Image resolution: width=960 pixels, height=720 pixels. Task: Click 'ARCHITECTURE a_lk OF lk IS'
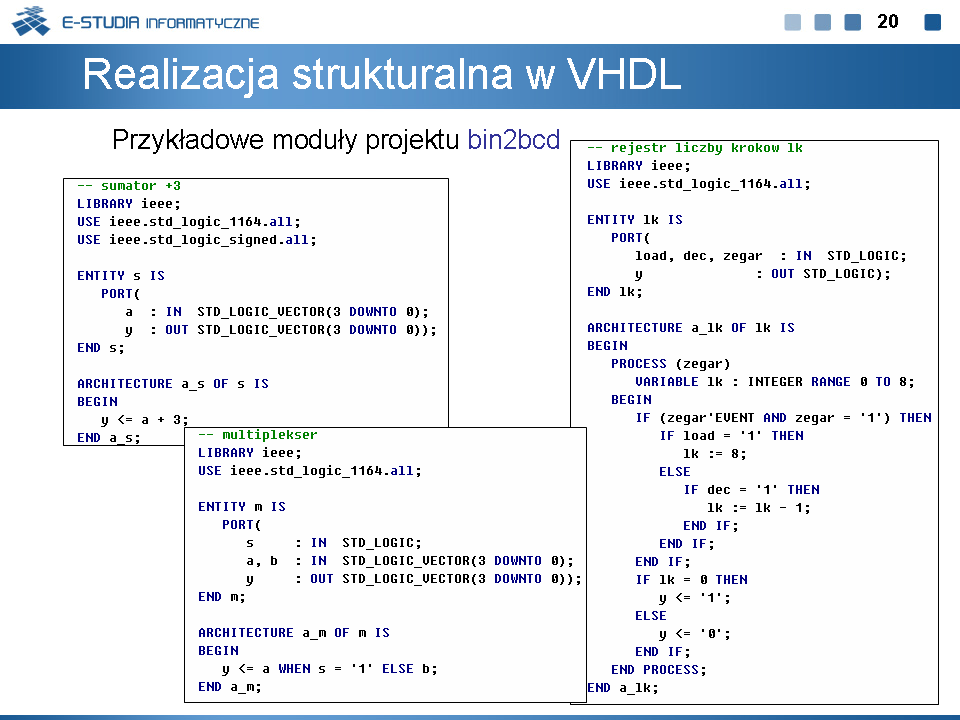[x=691, y=328]
